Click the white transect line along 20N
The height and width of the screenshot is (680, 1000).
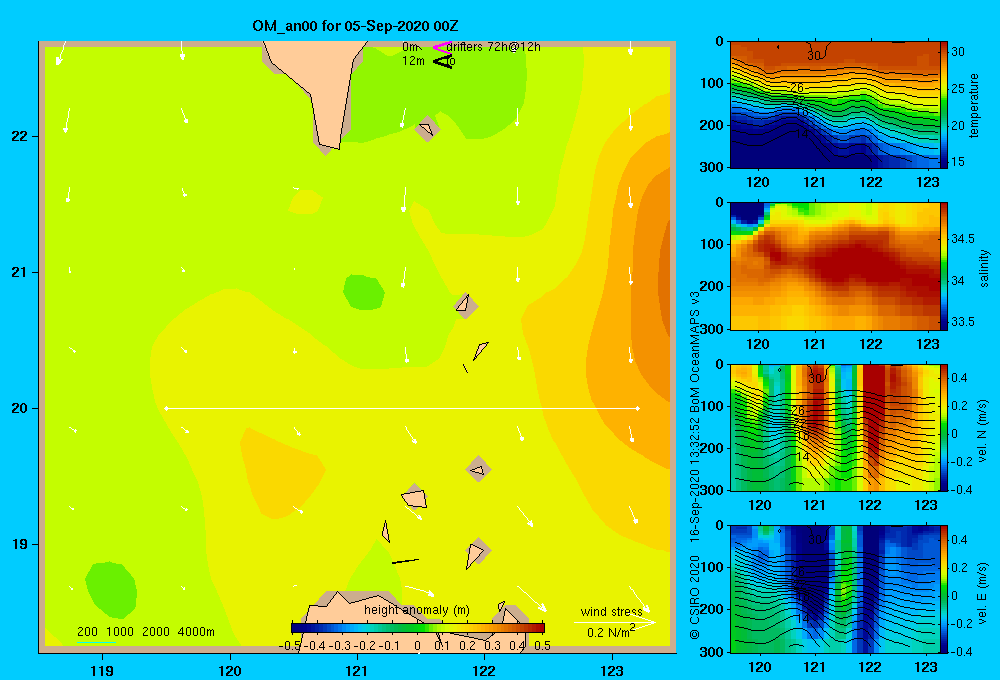[x=402, y=408]
